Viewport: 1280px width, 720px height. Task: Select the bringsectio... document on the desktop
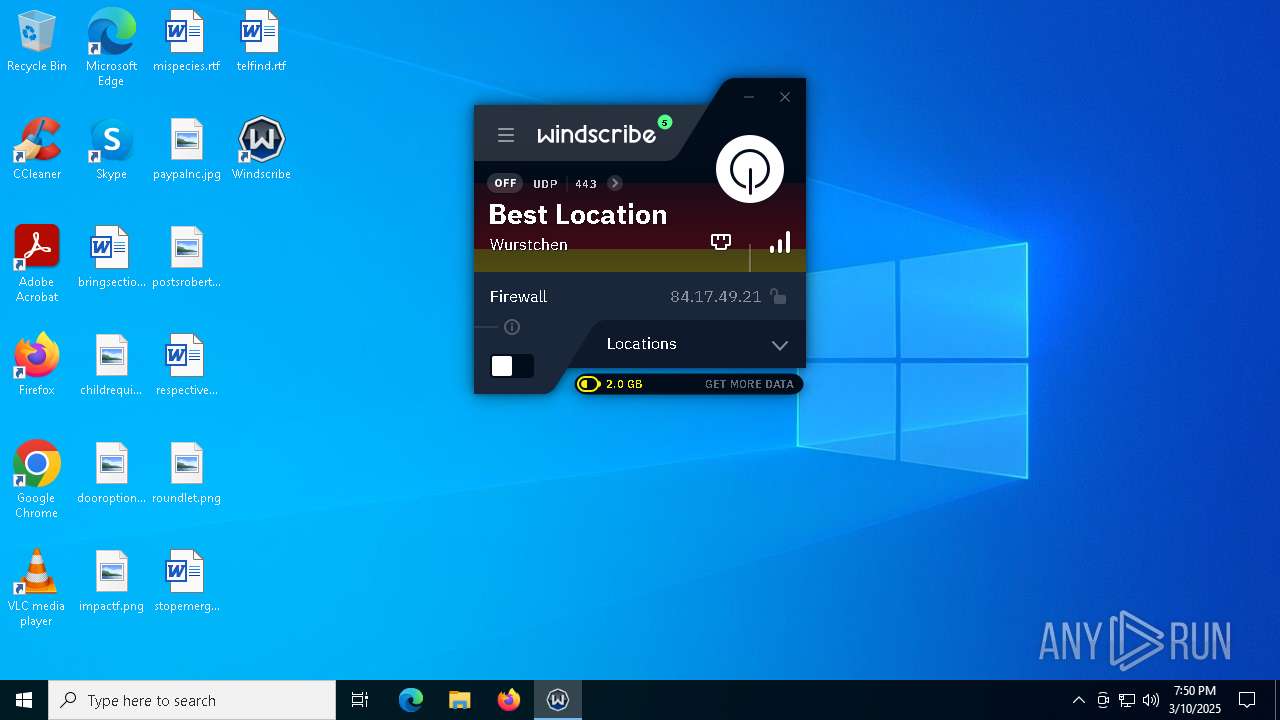coord(111,258)
